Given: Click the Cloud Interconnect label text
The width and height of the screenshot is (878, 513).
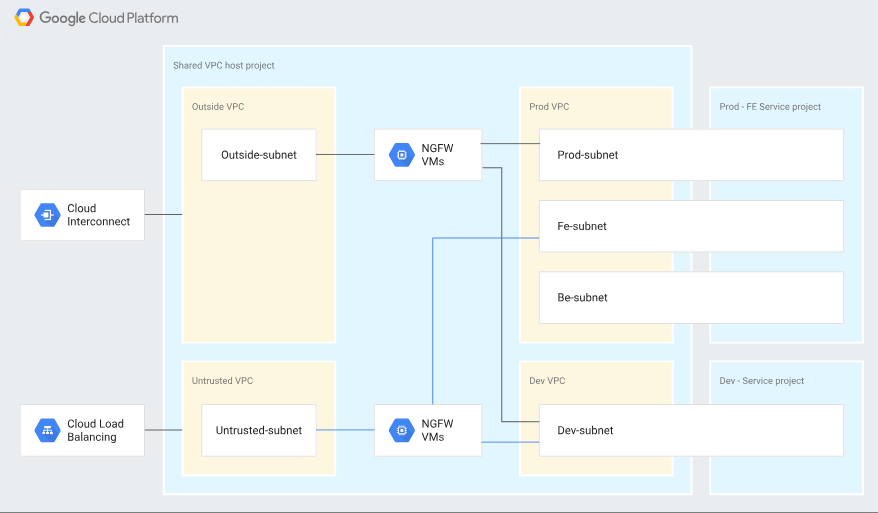Looking at the screenshot, I should (x=99, y=215).
